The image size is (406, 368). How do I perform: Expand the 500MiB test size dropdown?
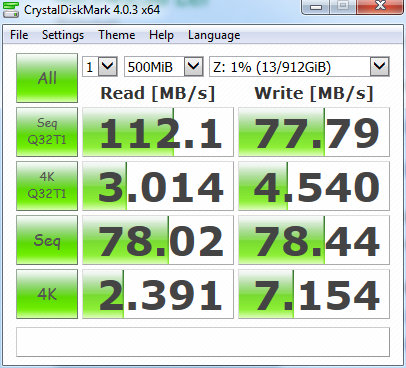[x=164, y=67]
